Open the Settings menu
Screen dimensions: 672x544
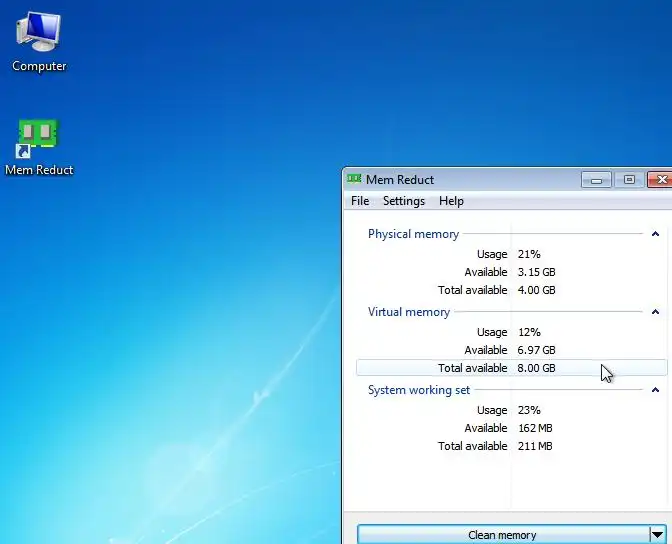point(404,201)
